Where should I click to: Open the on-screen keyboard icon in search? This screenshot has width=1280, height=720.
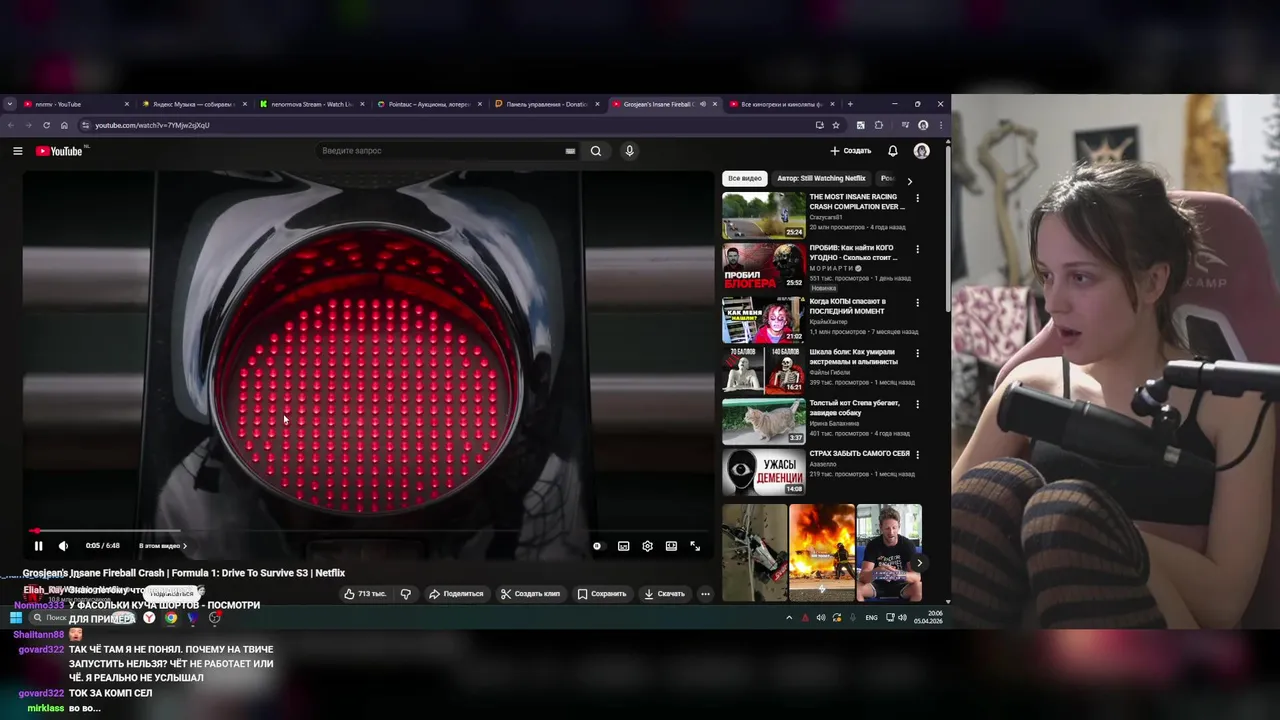pyautogui.click(x=570, y=151)
